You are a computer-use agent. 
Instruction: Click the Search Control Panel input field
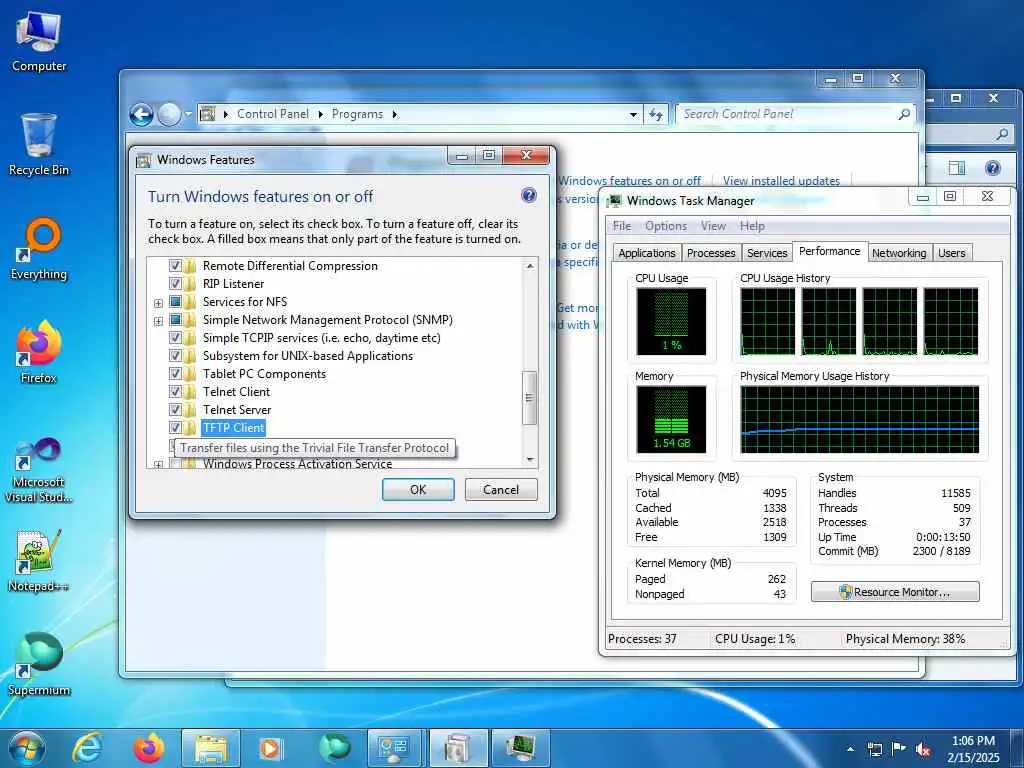click(x=787, y=114)
